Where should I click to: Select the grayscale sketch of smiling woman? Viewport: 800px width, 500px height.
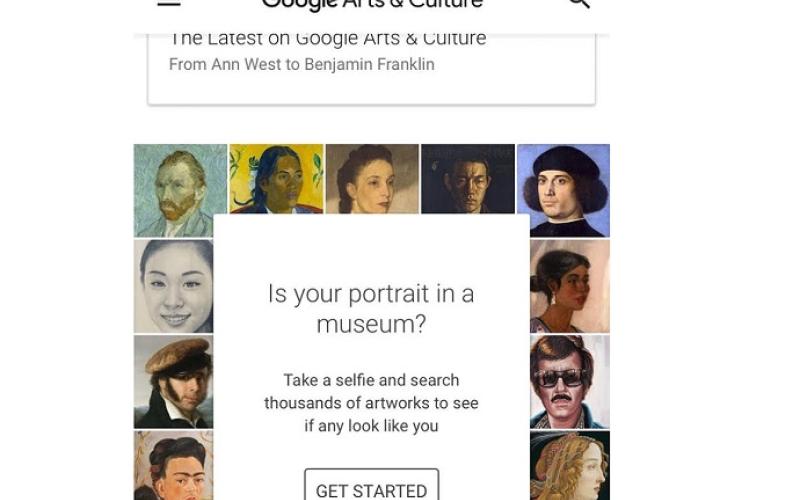click(173, 286)
